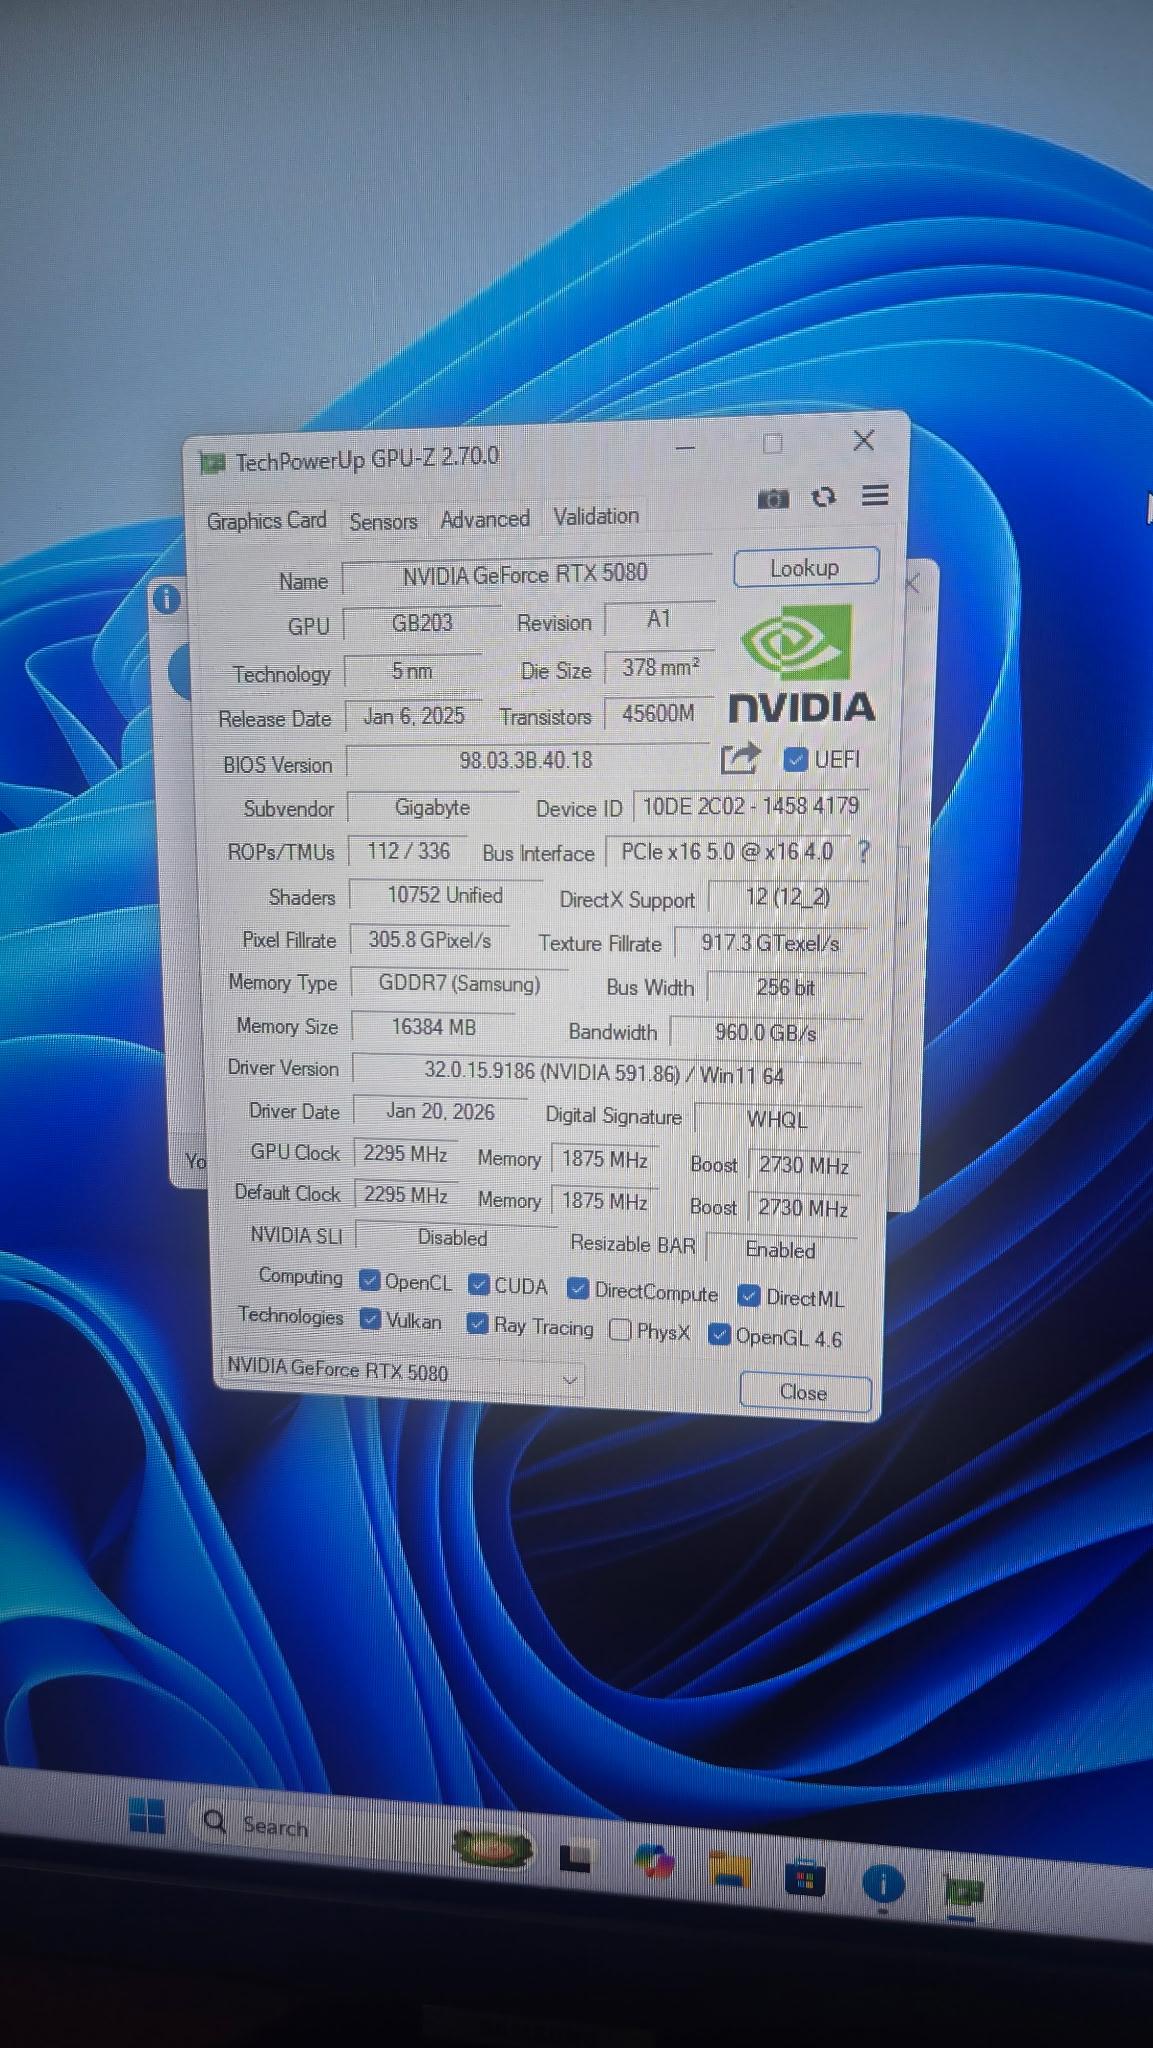This screenshot has width=1153, height=2048.
Task: Switch to the Sensors tab
Action: [x=383, y=521]
